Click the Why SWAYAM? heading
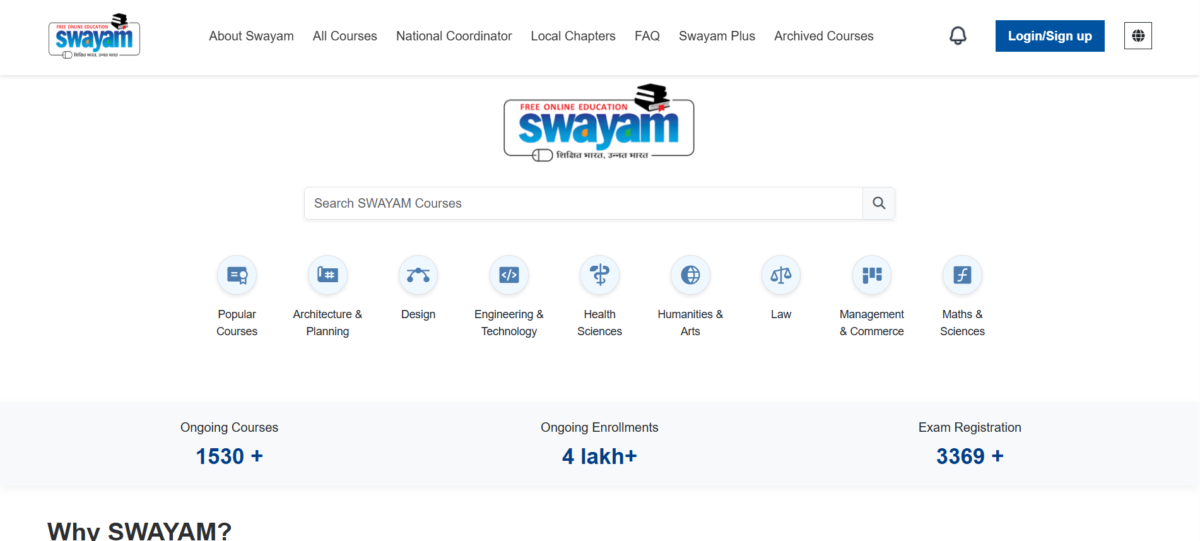 click(139, 531)
